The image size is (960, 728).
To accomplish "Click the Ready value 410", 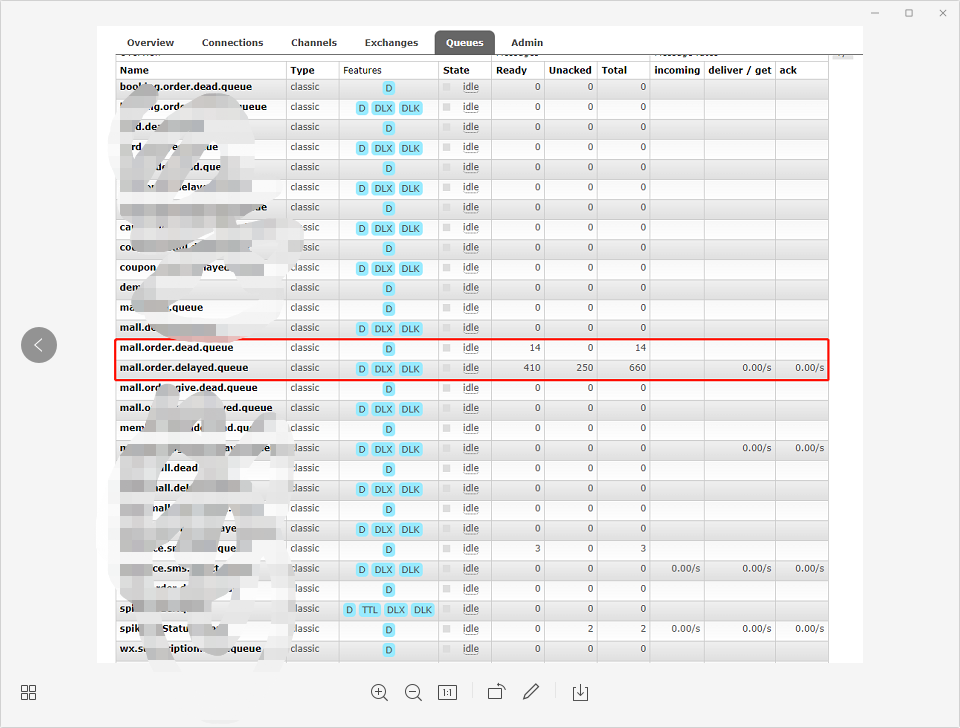I will coord(532,368).
